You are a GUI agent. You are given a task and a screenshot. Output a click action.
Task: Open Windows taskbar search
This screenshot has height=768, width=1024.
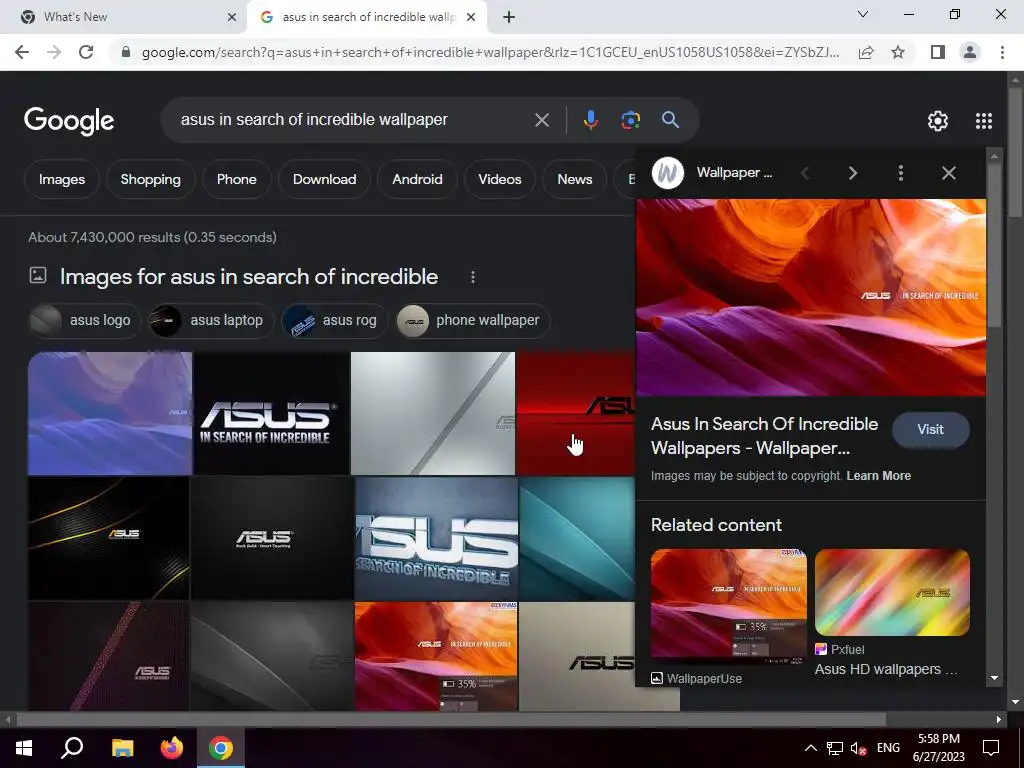click(x=72, y=748)
